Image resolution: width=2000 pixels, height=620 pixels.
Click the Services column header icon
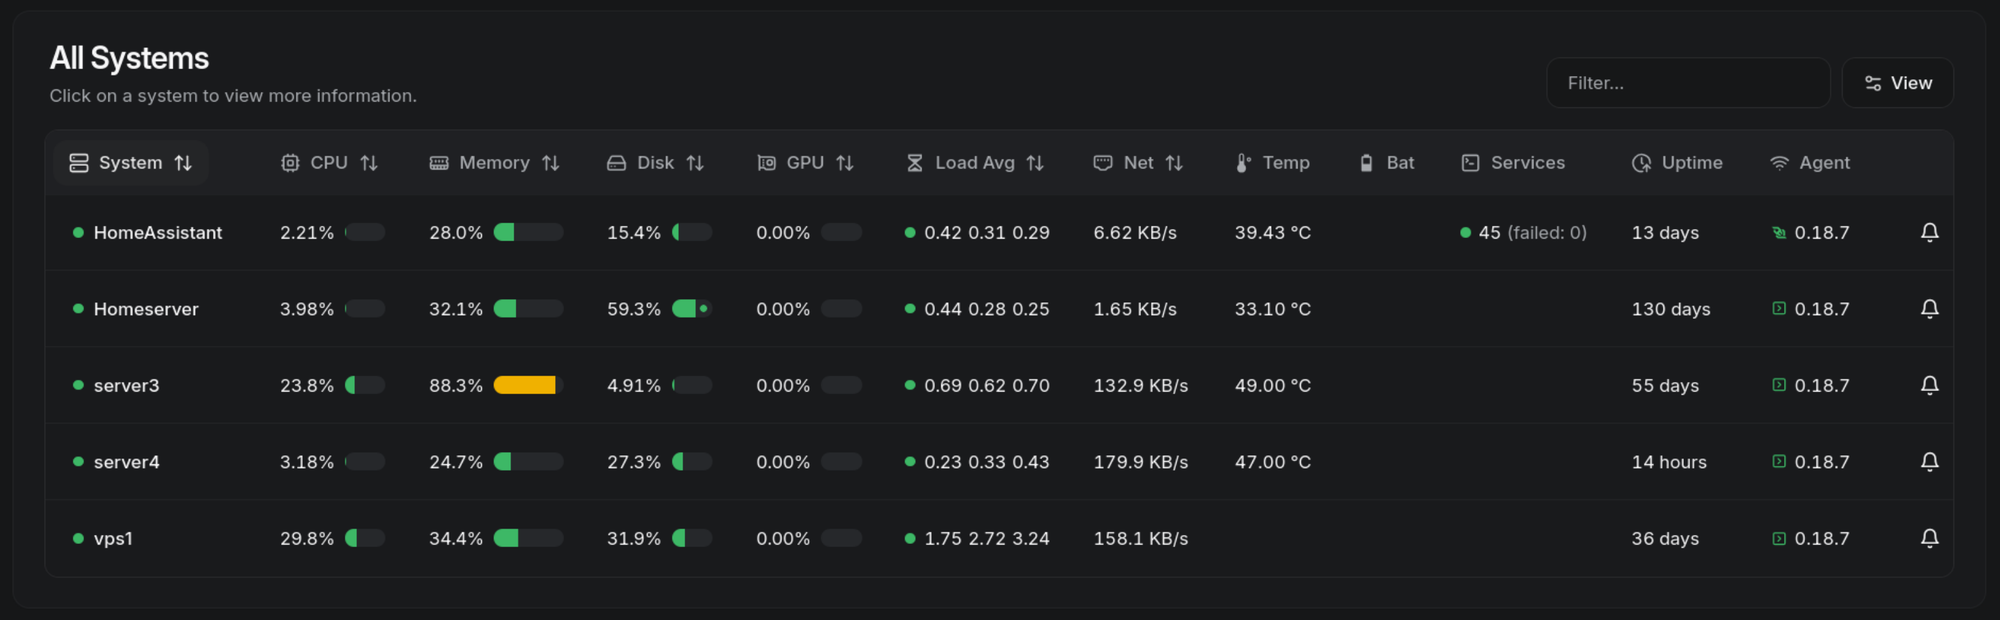pos(1470,163)
